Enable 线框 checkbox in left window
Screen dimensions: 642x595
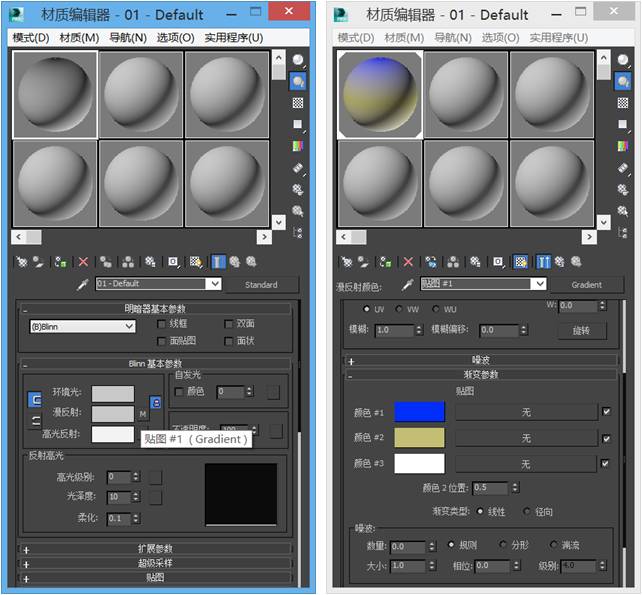(x=162, y=324)
